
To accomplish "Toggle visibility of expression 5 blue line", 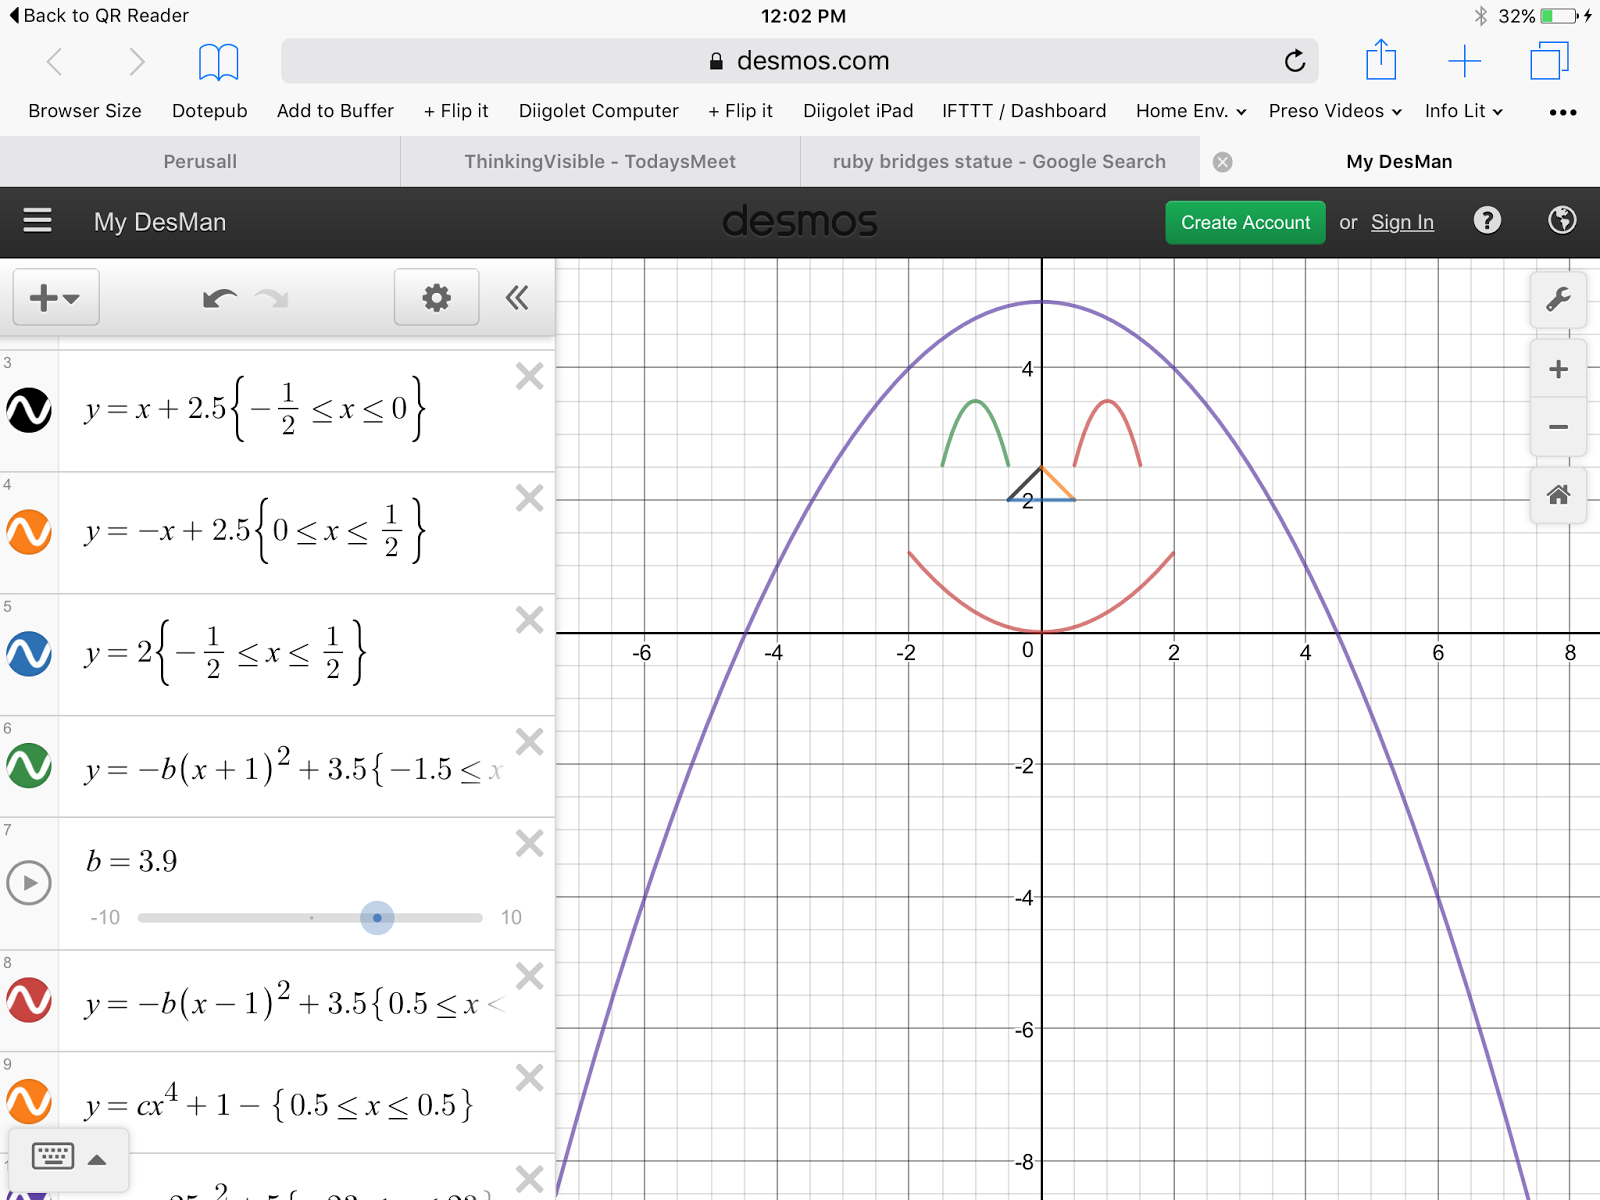I will click(x=29, y=654).
